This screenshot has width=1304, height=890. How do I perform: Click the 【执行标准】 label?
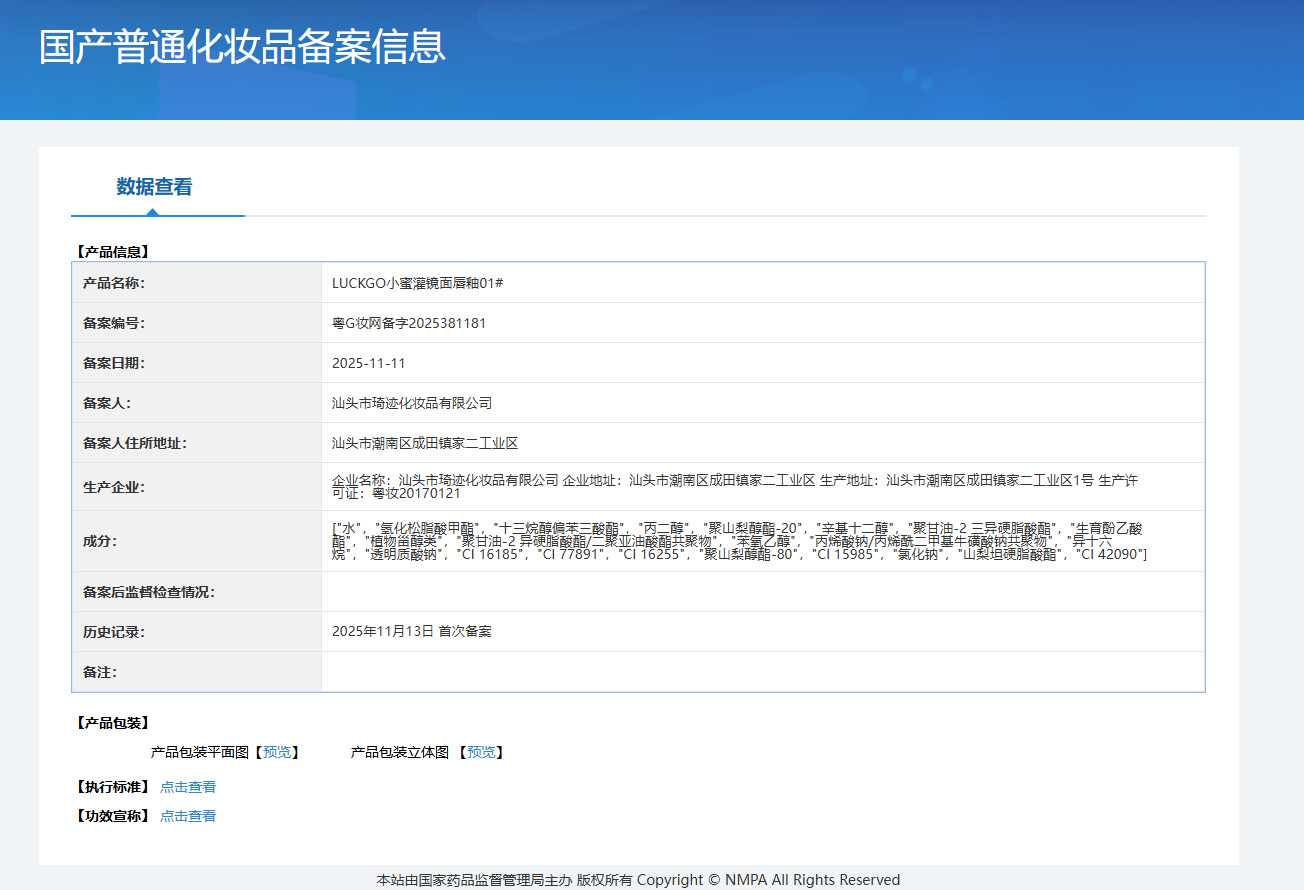(112, 787)
